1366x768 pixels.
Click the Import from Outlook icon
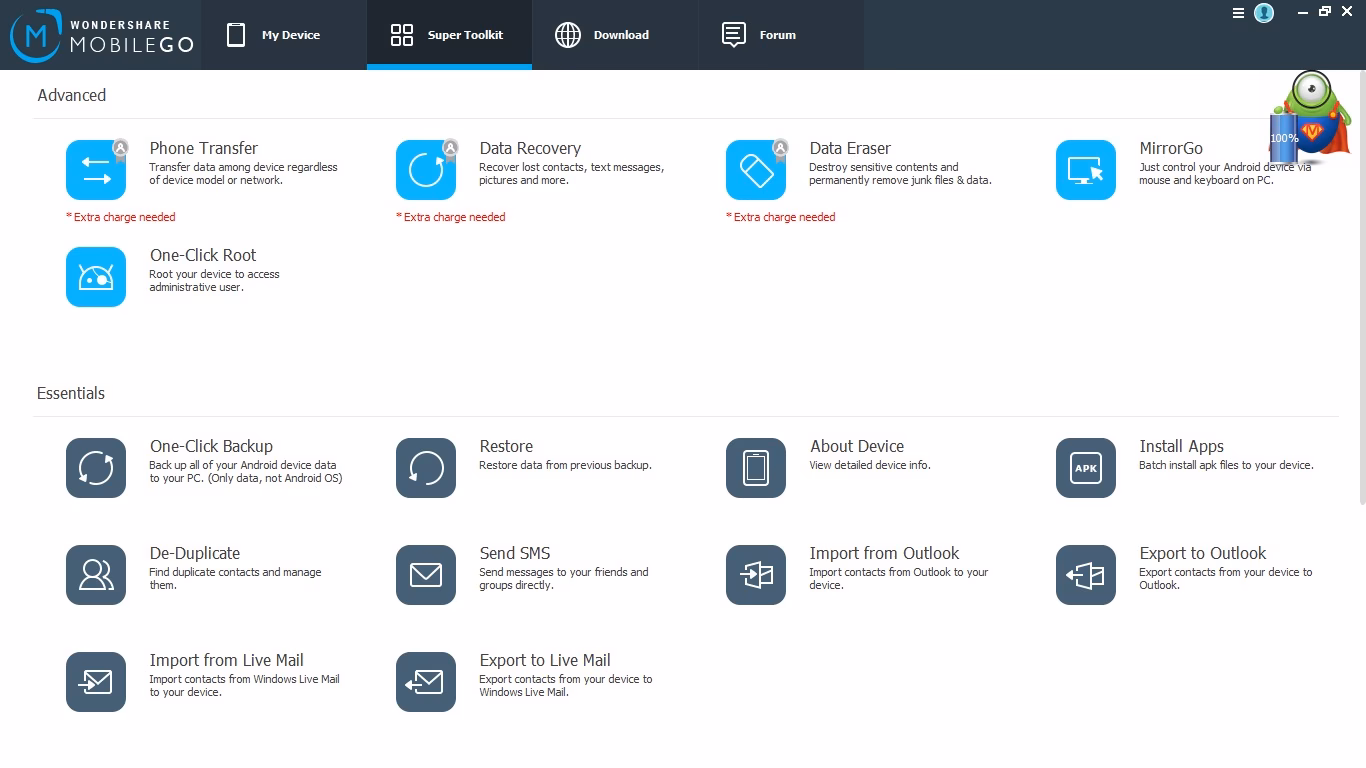pos(756,574)
